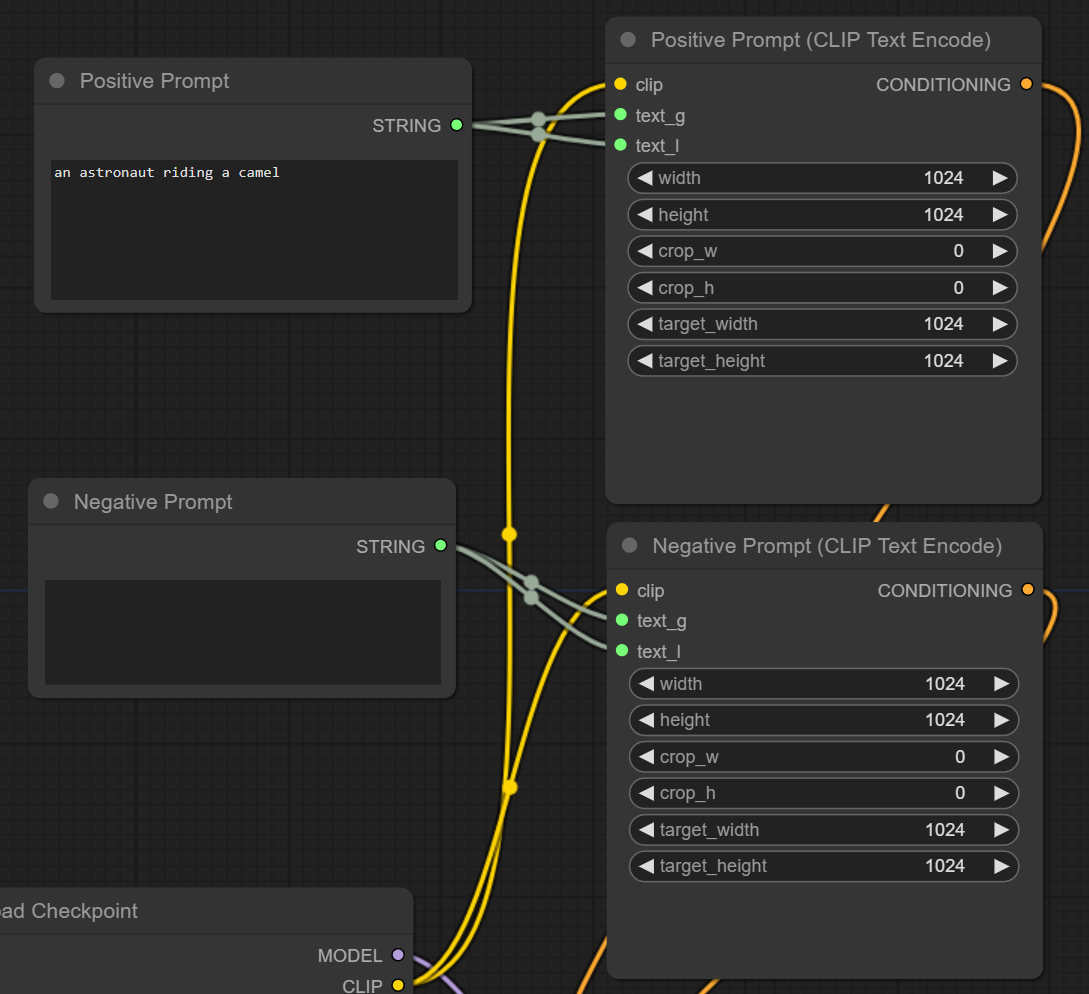
Task: Click the CLIP output port on Load Checkpoint
Action: (x=398, y=986)
